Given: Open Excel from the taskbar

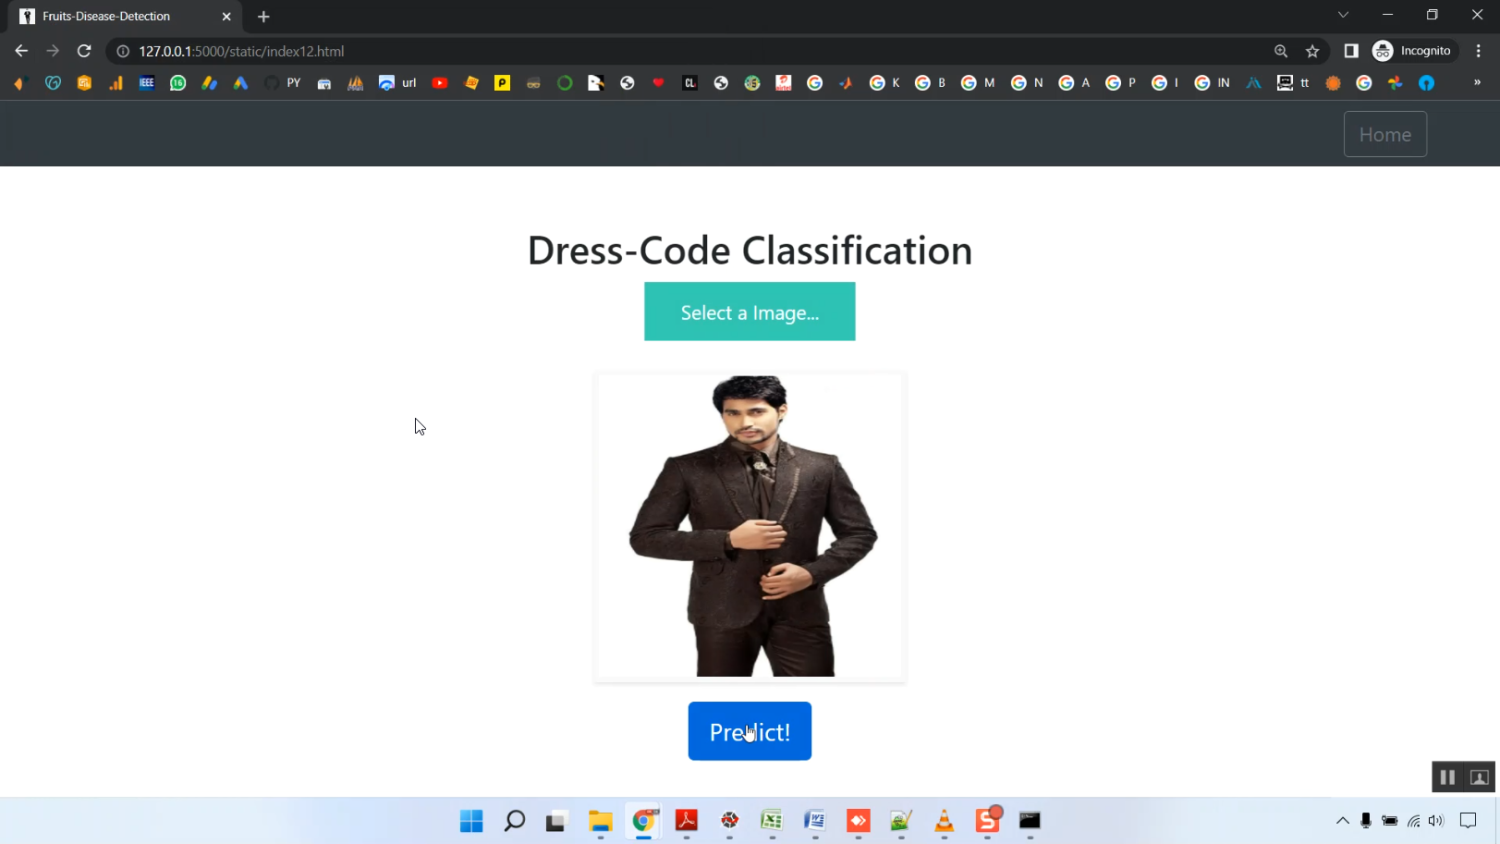Looking at the screenshot, I should [772, 821].
